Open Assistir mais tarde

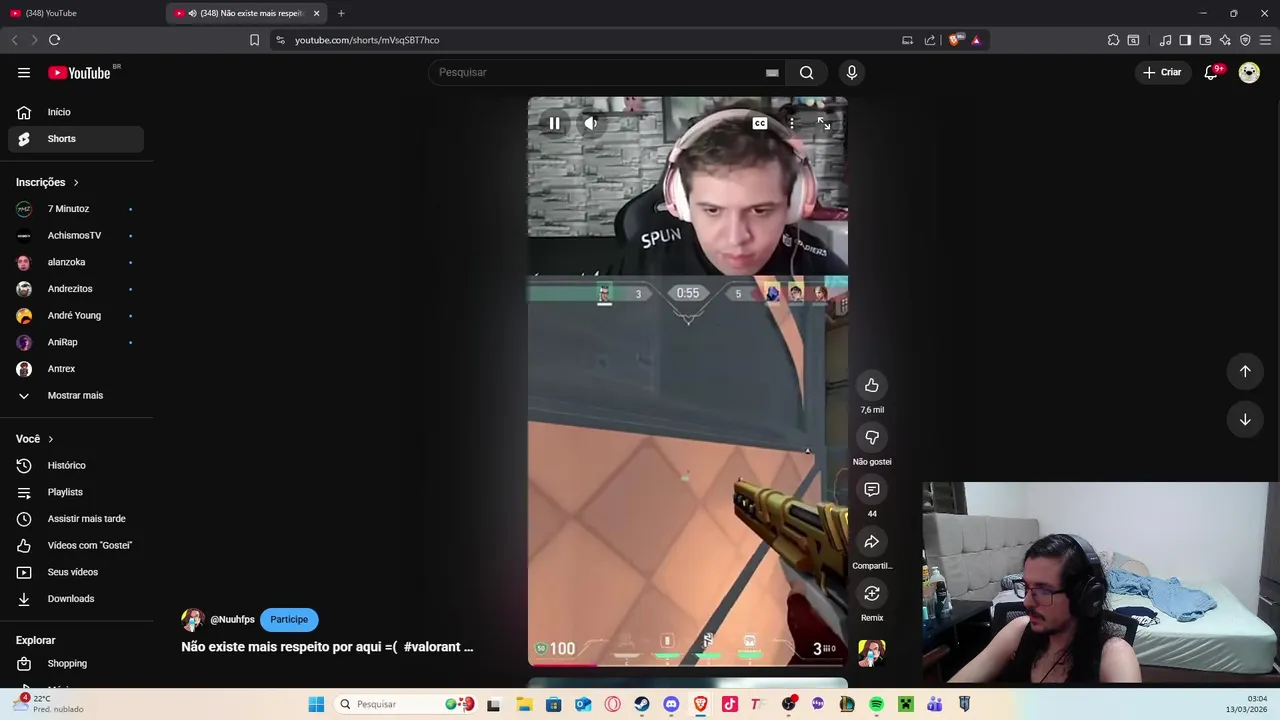click(x=76, y=519)
